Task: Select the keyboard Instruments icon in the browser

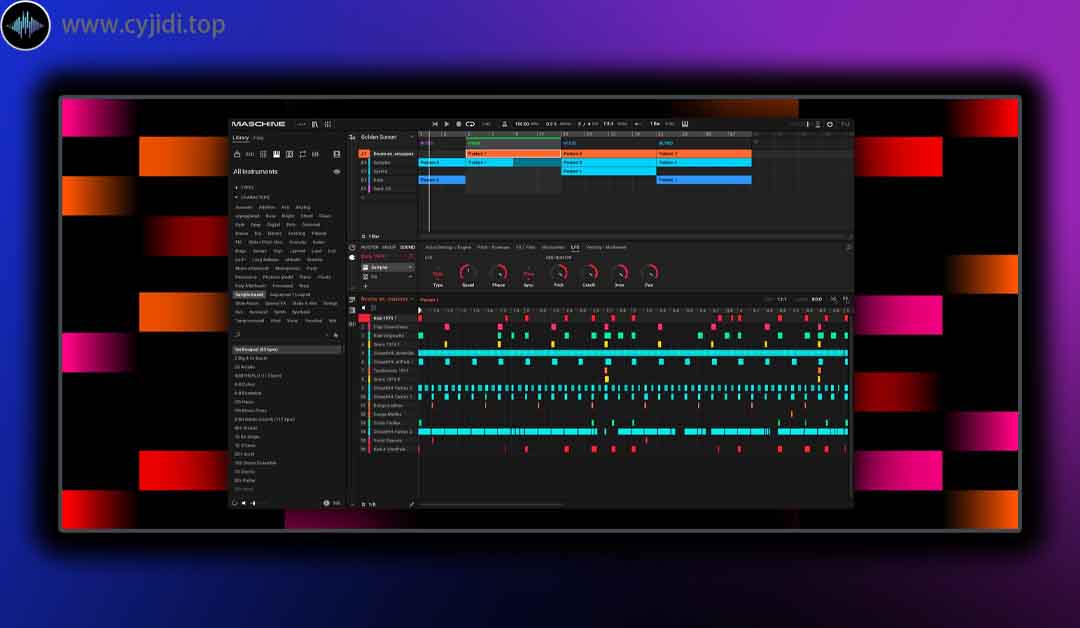Action: 276,154
